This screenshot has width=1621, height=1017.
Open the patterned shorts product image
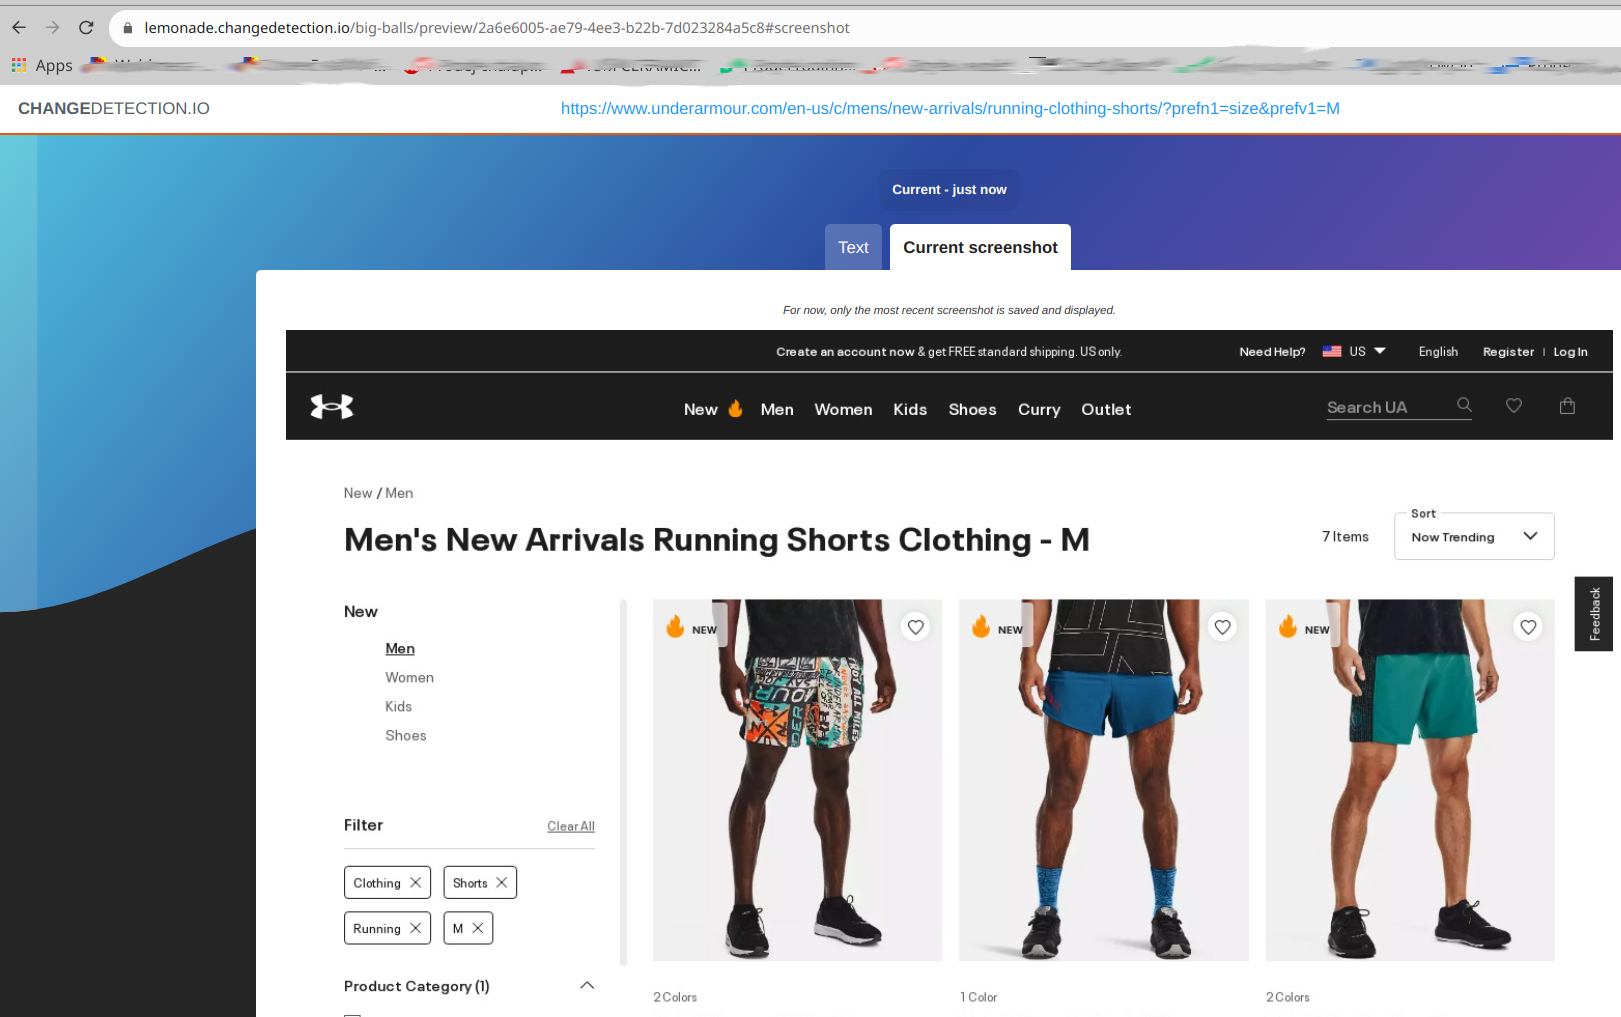[x=797, y=780]
